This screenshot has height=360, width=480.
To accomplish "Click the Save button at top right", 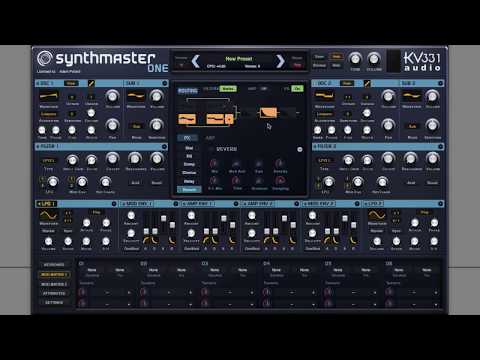I will coord(319,57).
